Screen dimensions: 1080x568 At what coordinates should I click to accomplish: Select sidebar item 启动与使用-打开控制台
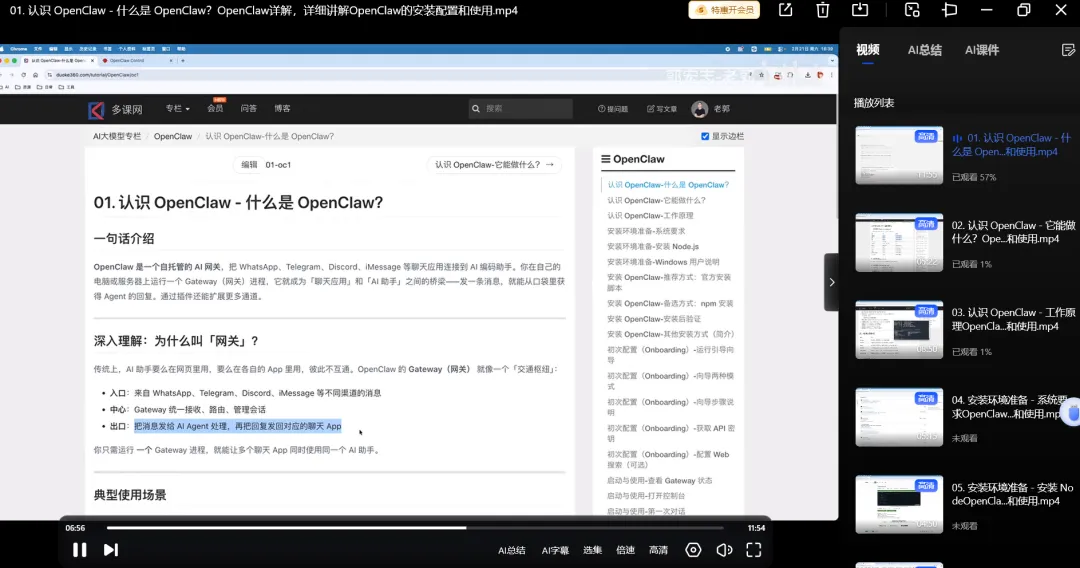tap(645, 496)
